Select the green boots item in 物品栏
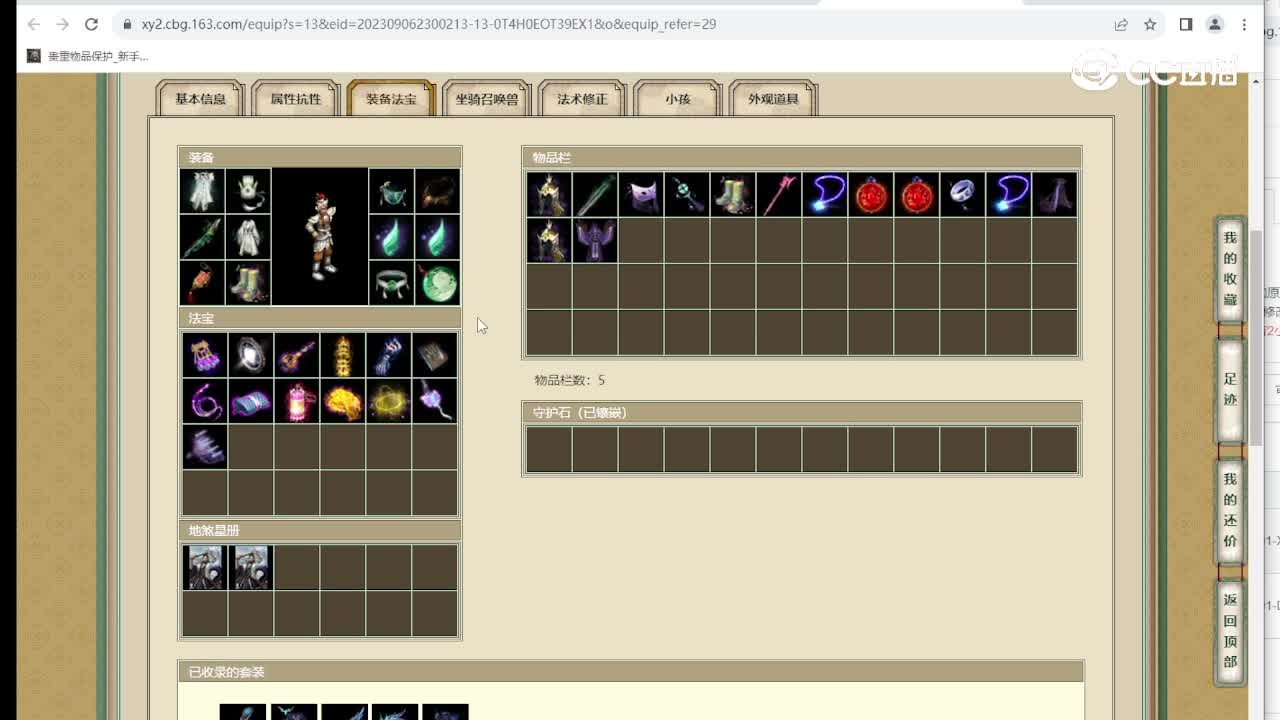This screenshot has height=720, width=1280. click(733, 194)
